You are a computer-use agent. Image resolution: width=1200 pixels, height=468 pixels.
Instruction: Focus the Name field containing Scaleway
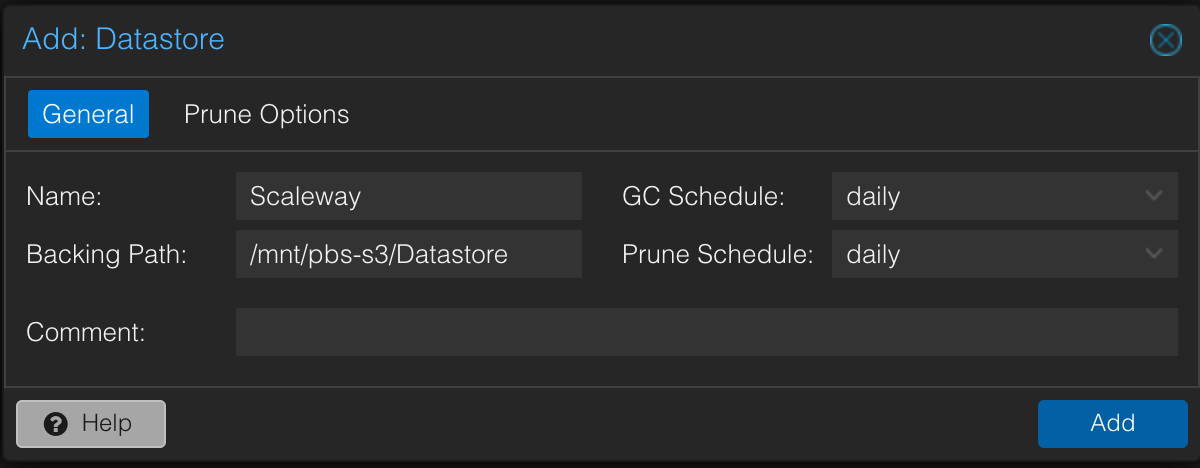click(409, 196)
